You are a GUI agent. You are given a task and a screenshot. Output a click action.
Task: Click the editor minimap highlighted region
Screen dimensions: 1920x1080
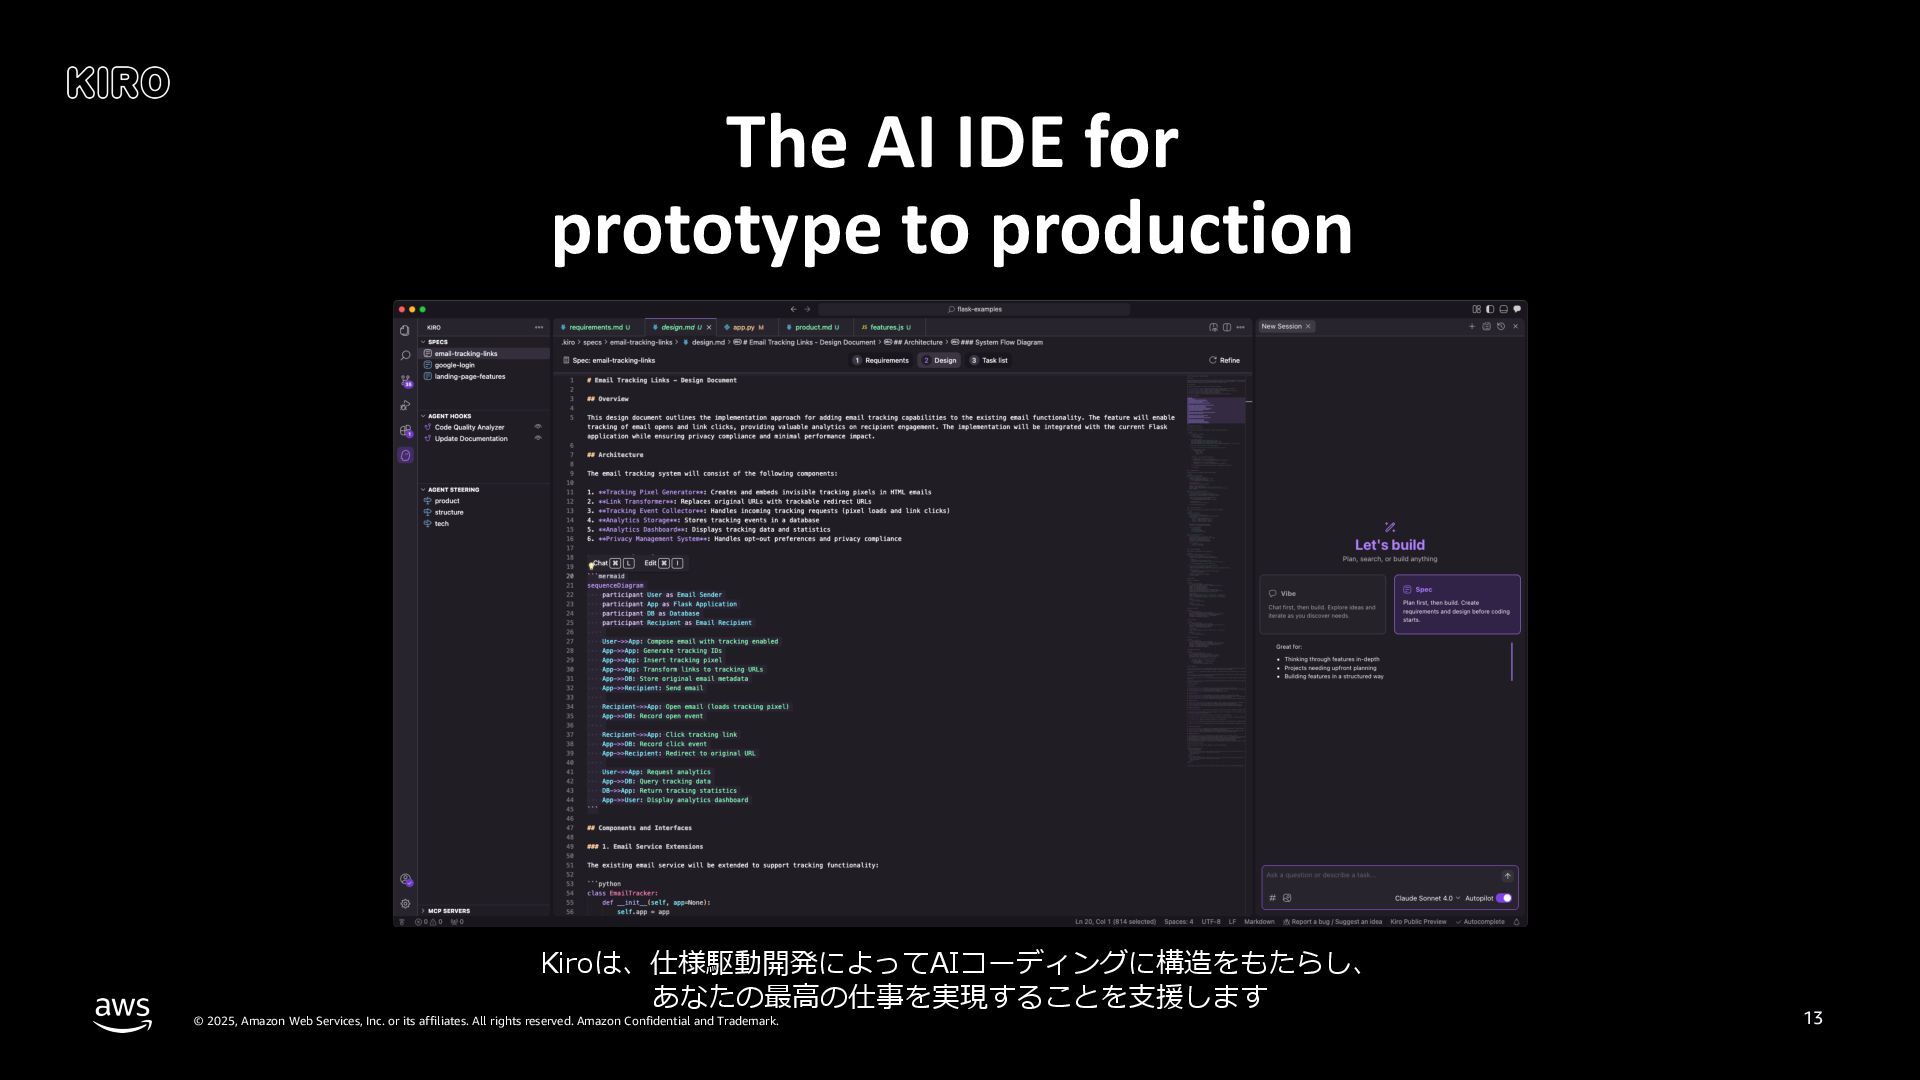1216,410
